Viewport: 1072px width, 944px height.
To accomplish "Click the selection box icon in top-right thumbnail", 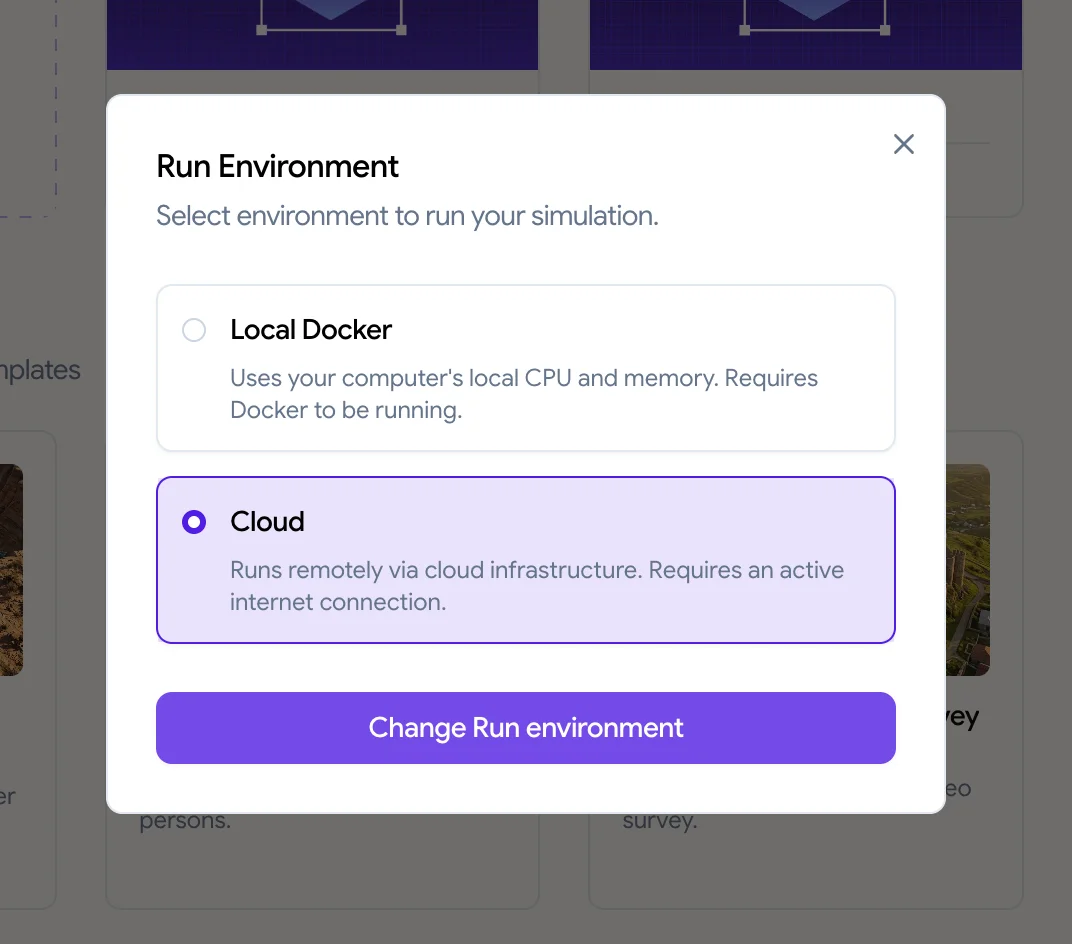I will pos(814,16).
